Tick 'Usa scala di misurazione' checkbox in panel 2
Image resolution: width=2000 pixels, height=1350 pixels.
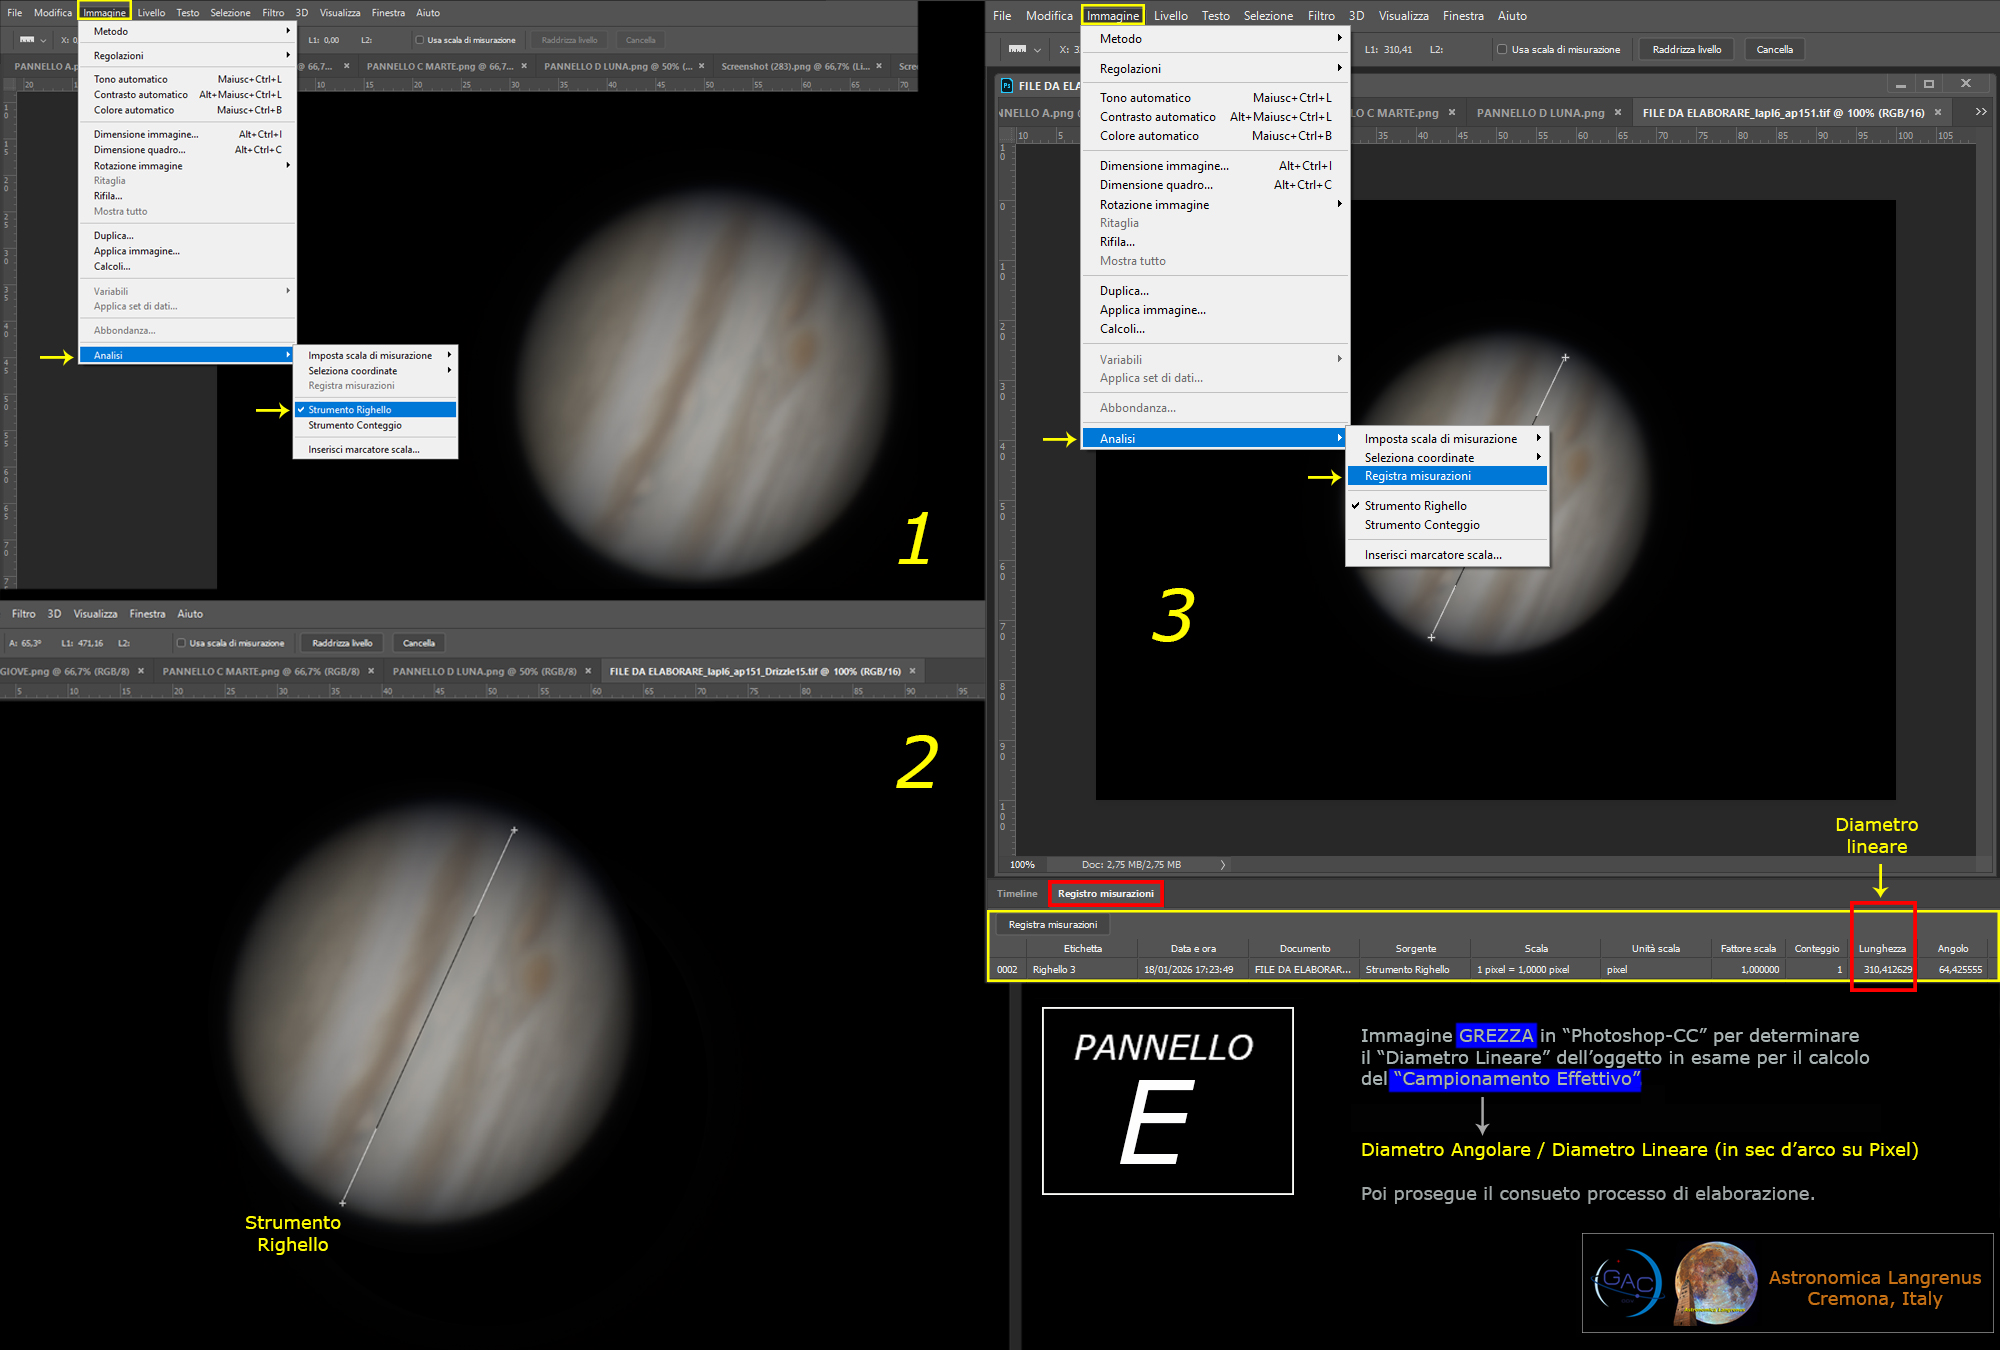click(x=181, y=643)
